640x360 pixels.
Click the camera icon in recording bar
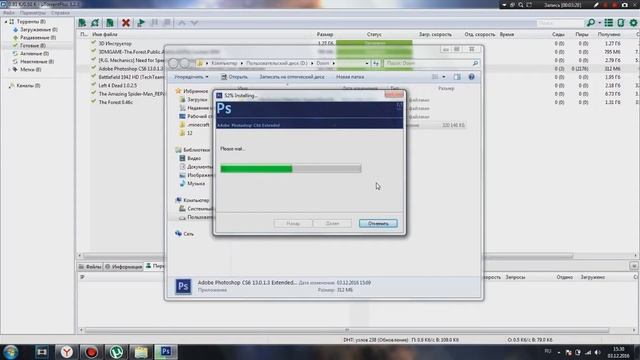click(625, 5)
